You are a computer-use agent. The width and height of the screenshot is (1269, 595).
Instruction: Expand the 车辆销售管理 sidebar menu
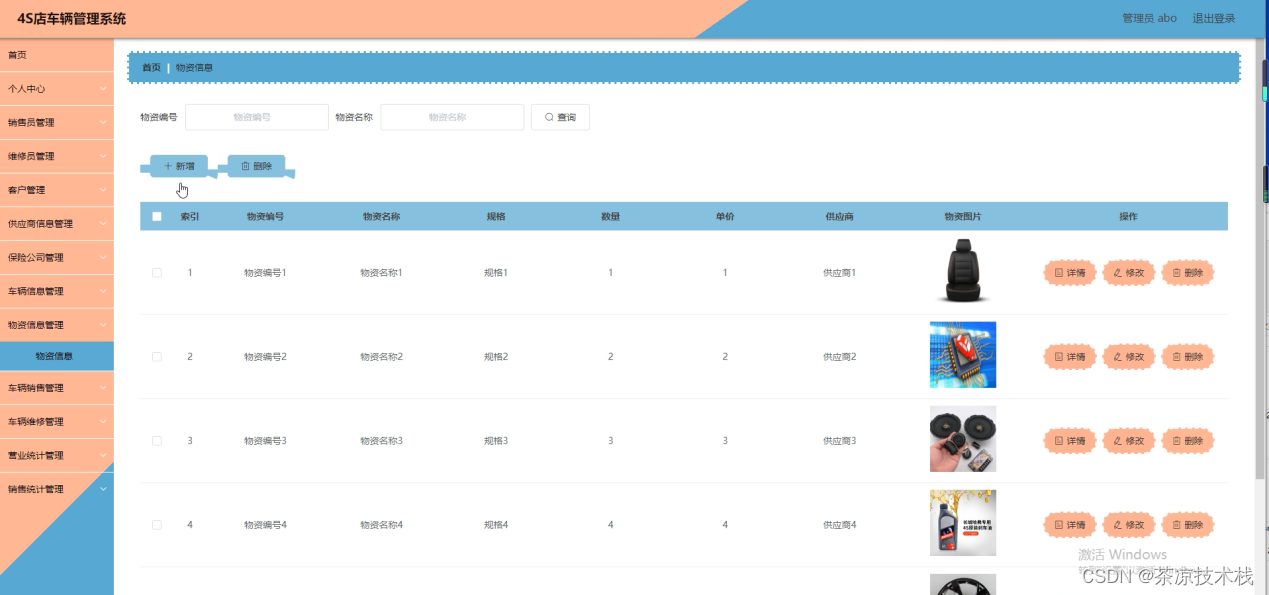coord(57,387)
